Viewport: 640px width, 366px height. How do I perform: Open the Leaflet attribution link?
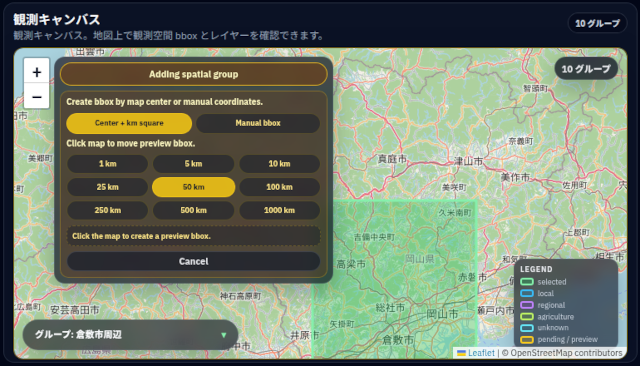point(481,353)
